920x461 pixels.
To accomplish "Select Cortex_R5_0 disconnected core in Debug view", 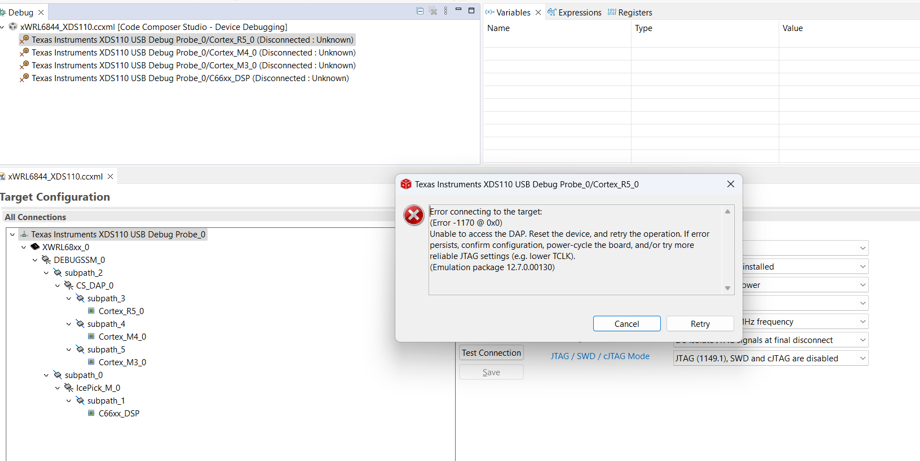I will click(x=192, y=40).
